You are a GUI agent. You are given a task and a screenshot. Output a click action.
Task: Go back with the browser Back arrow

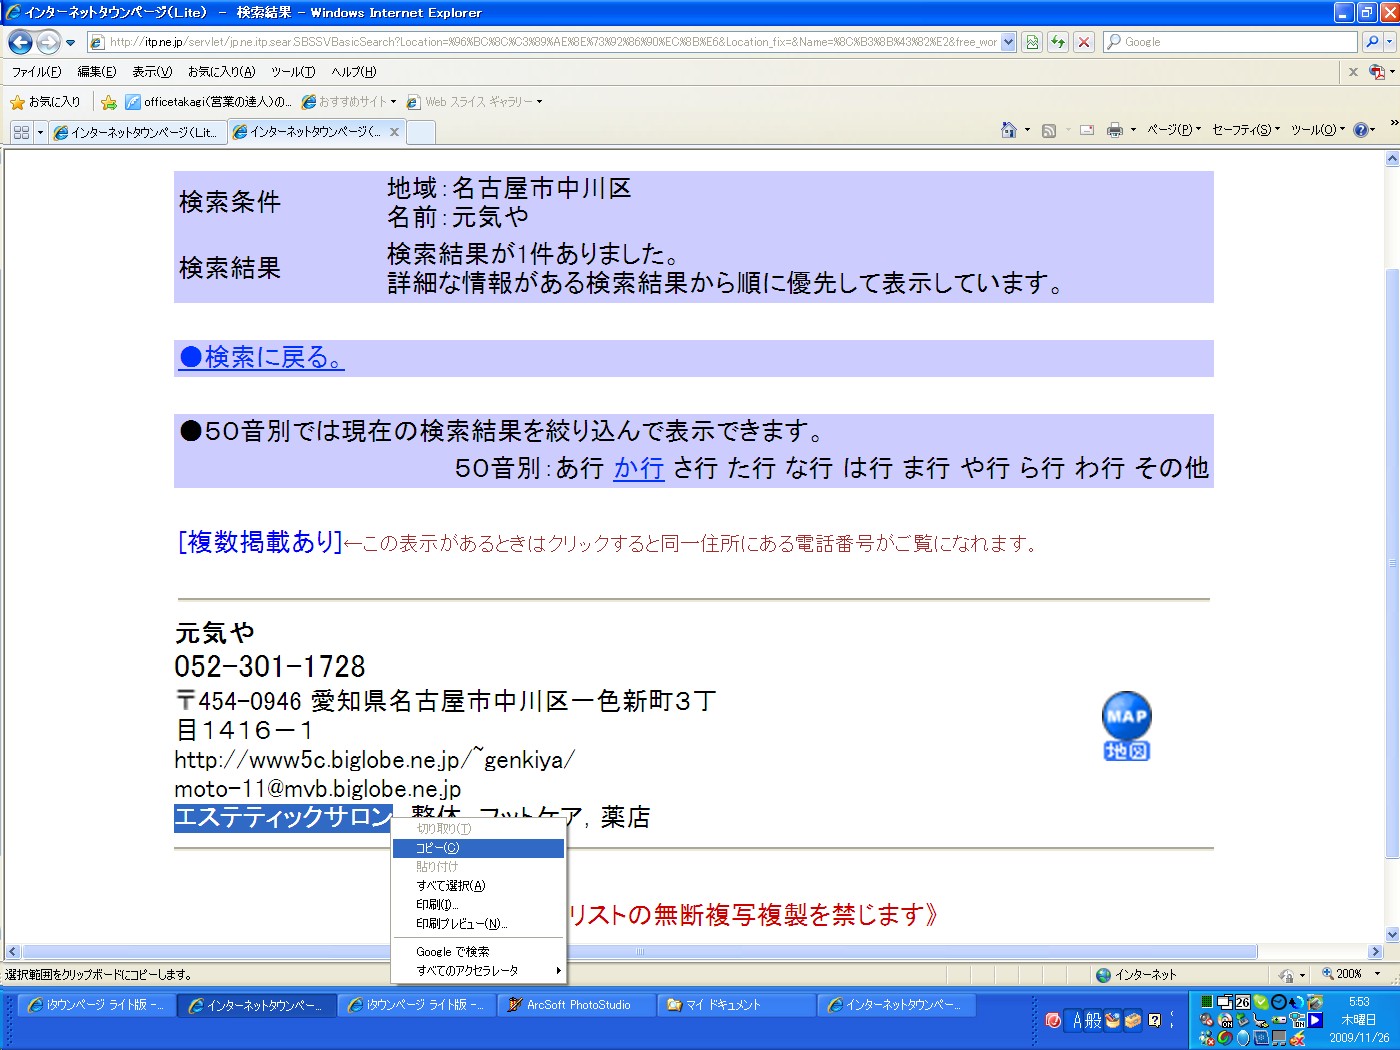pyautogui.click(x=20, y=42)
